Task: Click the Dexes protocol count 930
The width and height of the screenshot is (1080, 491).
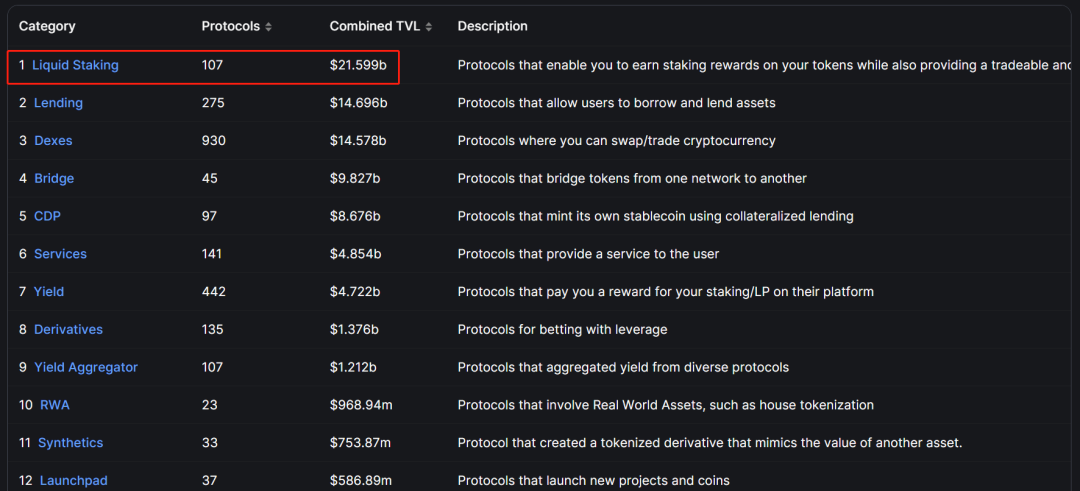Action: pyautogui.click(x=214, y=140)
